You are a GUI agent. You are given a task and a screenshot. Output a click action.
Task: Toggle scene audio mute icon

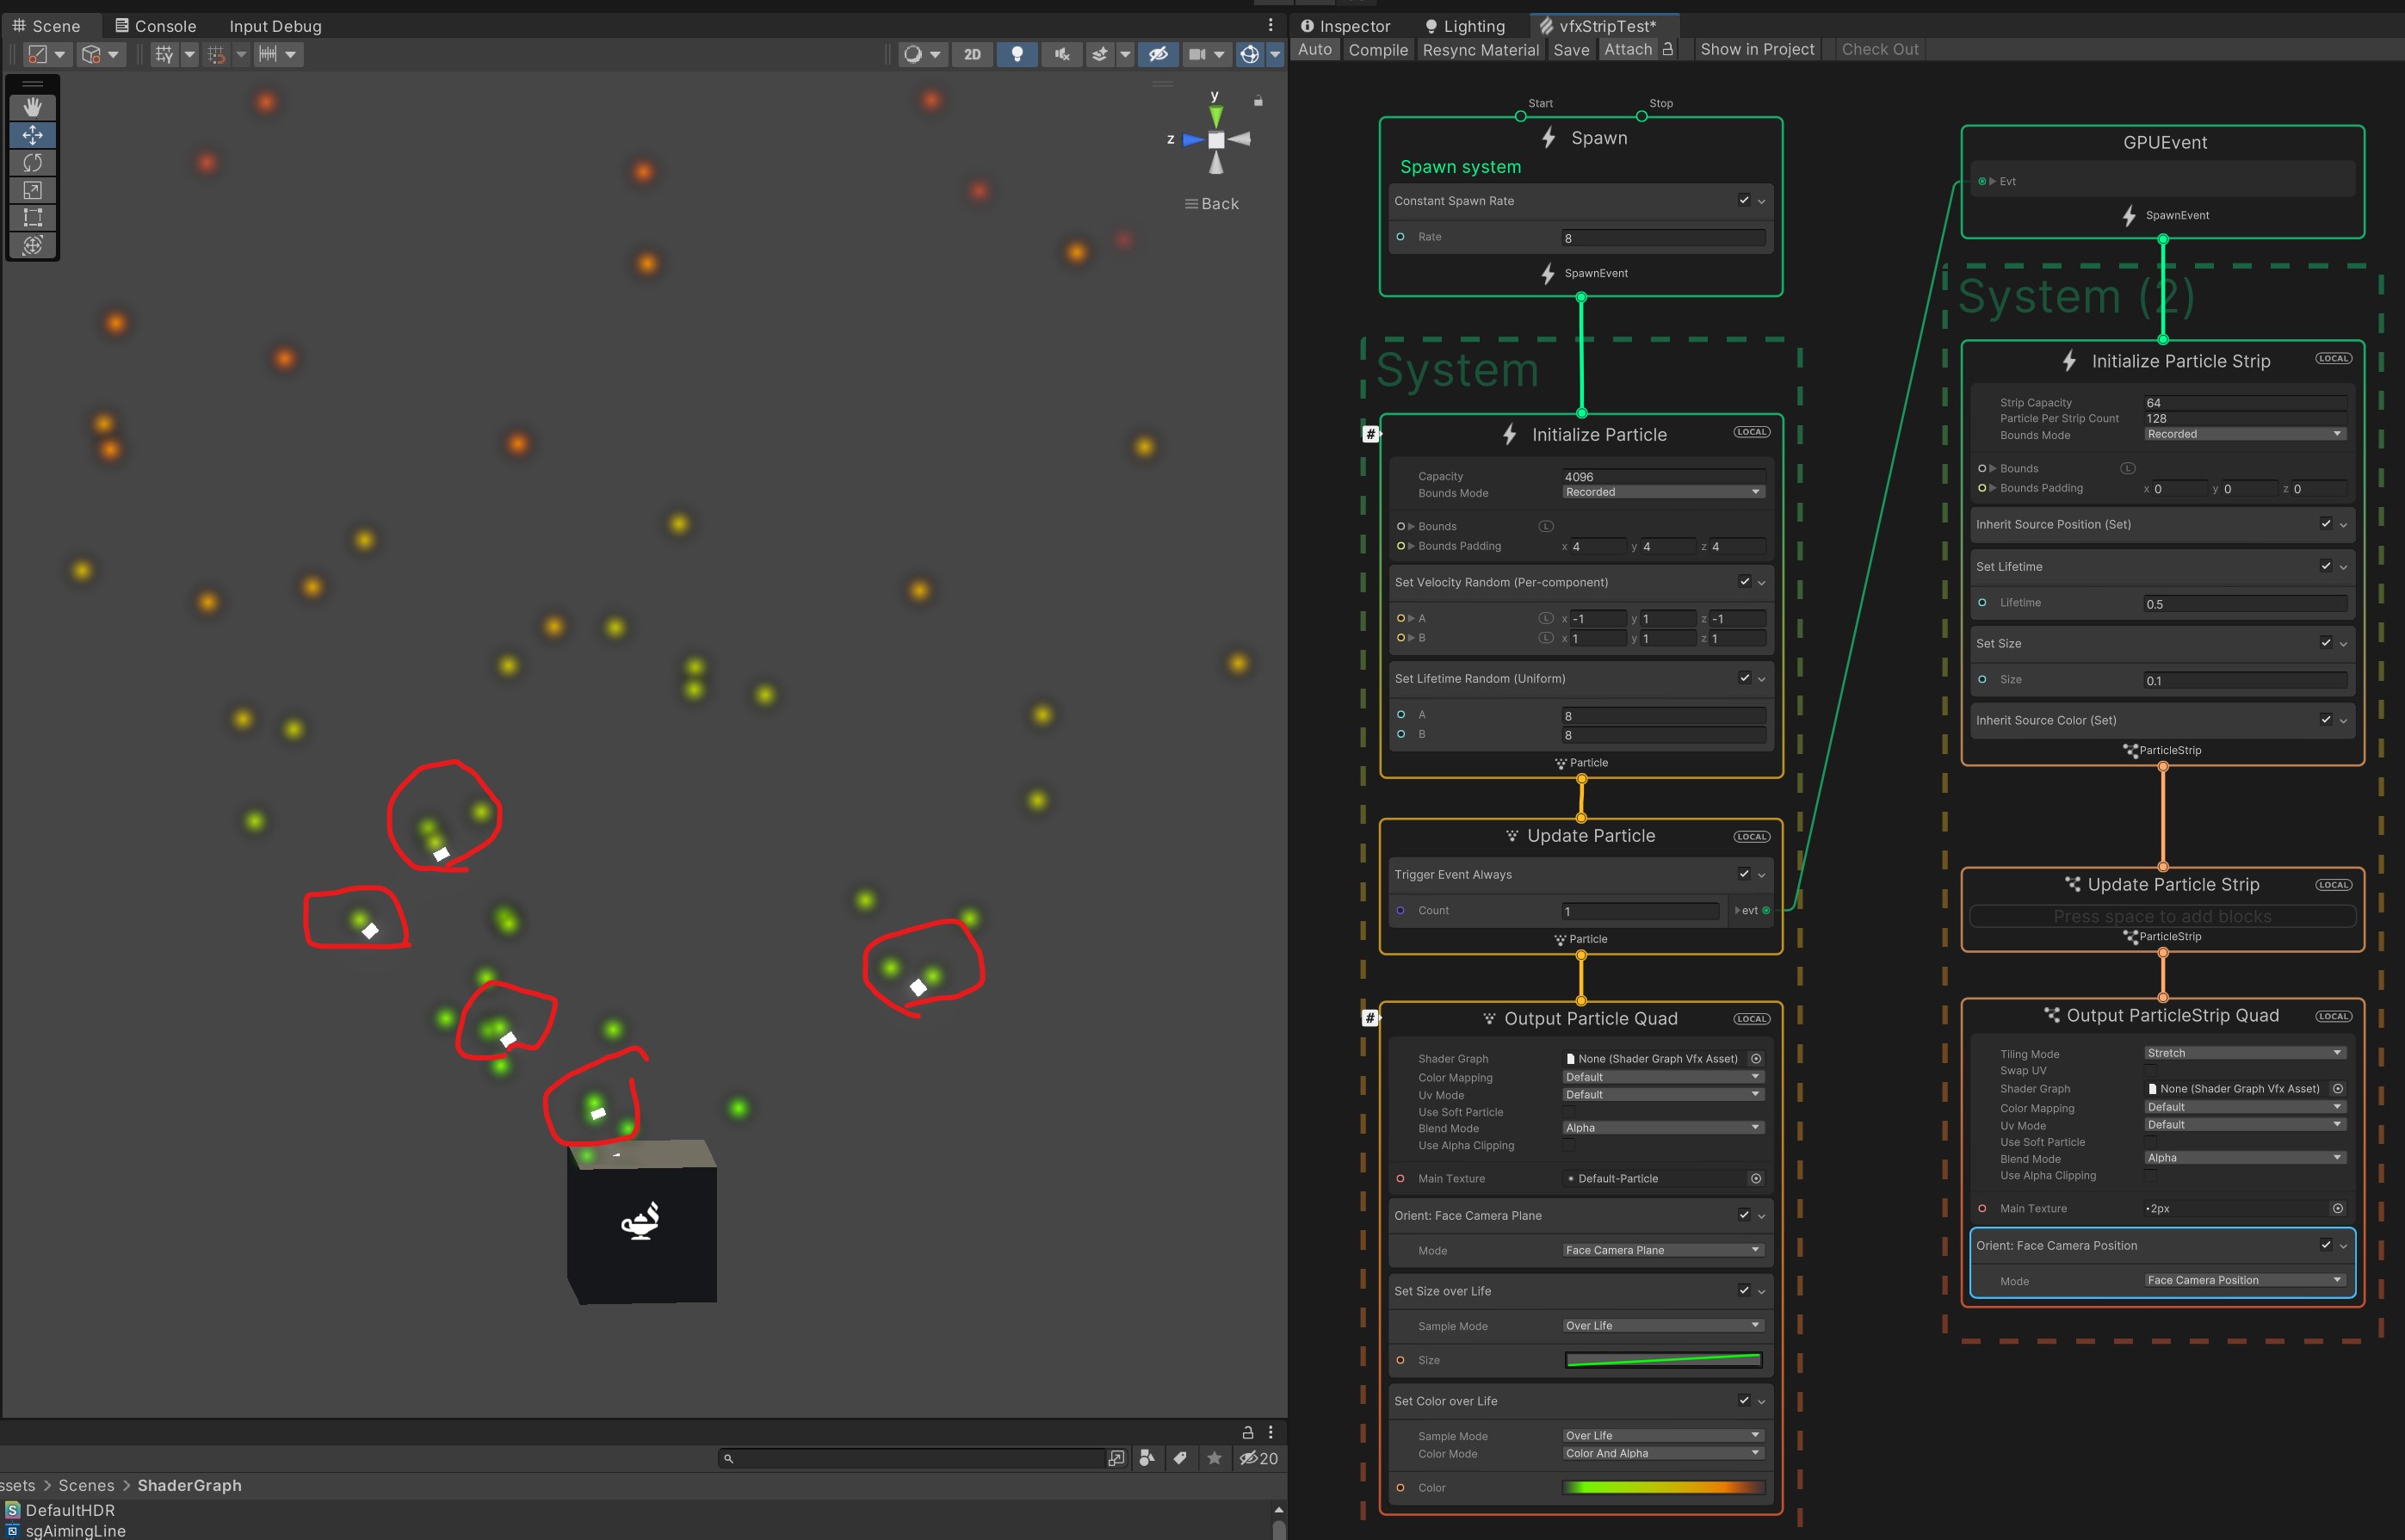tap(1062, 54)
